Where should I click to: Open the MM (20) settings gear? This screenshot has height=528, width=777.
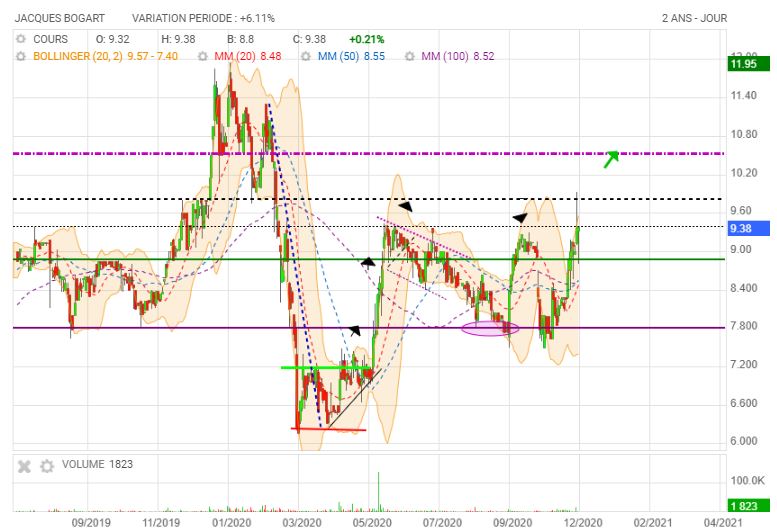click(203, 56)
